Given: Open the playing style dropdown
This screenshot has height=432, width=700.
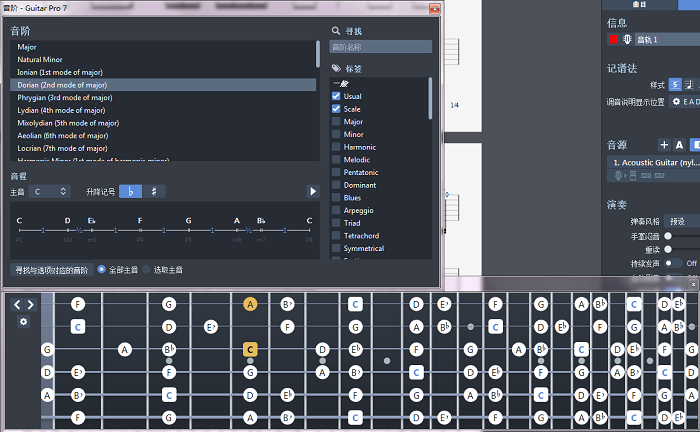Looking at the screenshot, I should [682, 221].
